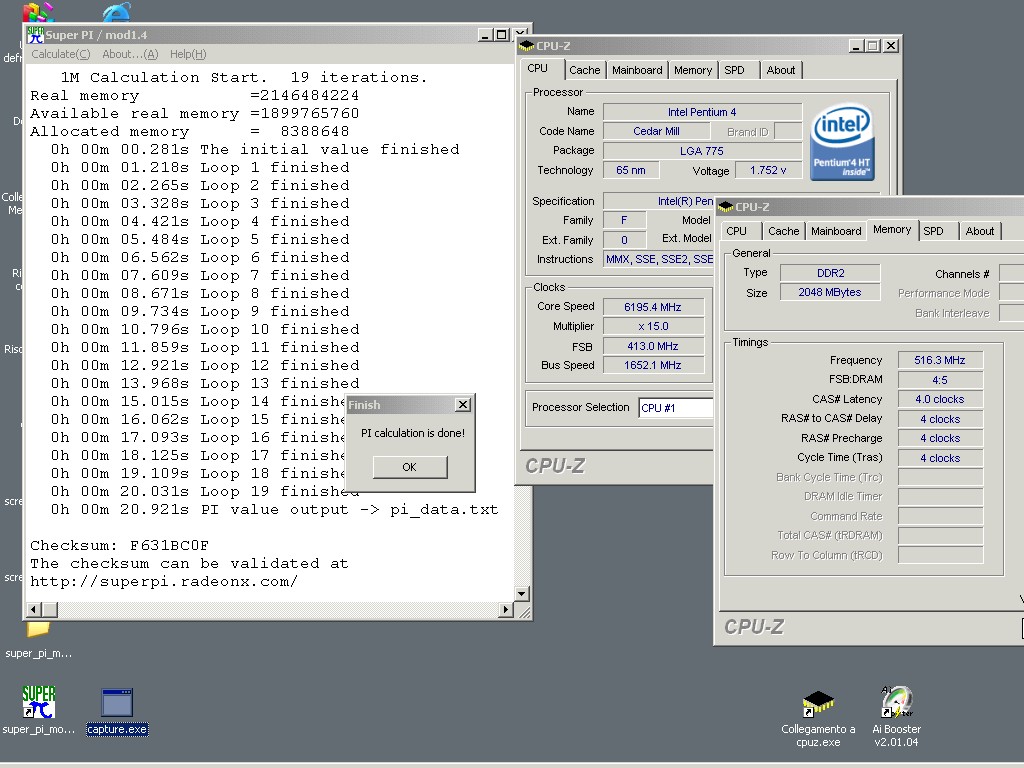Click Bus Speed value 1652.1 MHz
1024x768 pixels.
653,365
